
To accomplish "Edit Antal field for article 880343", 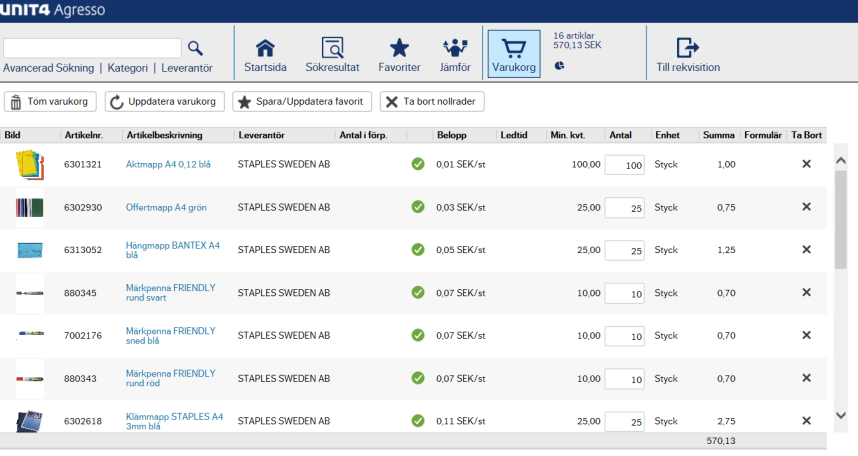I will (624, 379).
